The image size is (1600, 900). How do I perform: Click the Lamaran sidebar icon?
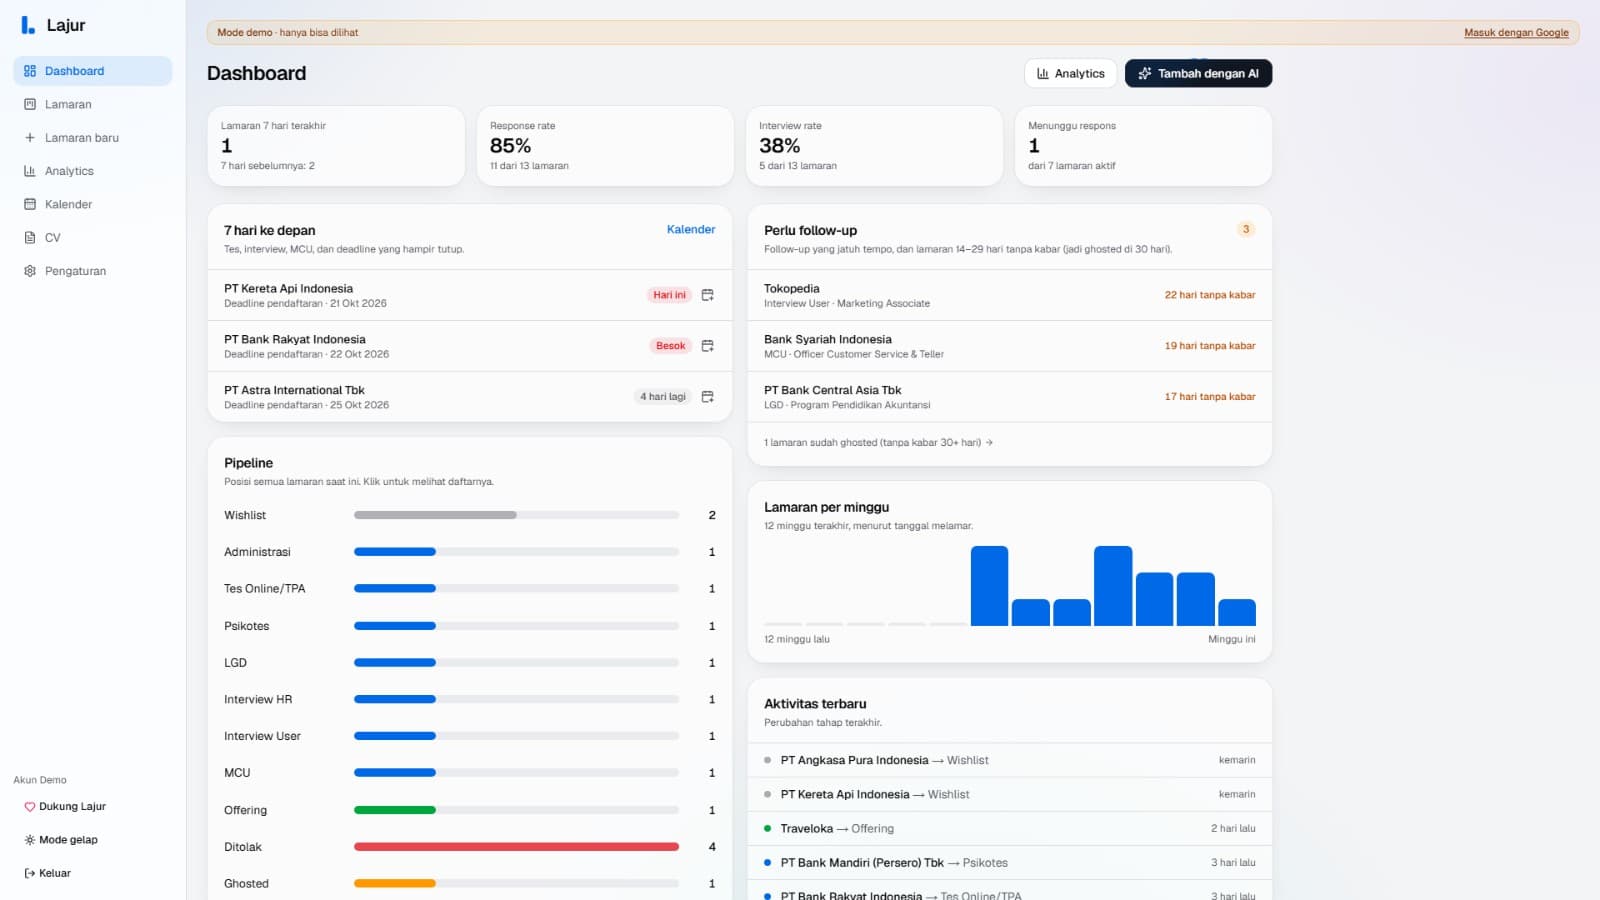point(30,104)
